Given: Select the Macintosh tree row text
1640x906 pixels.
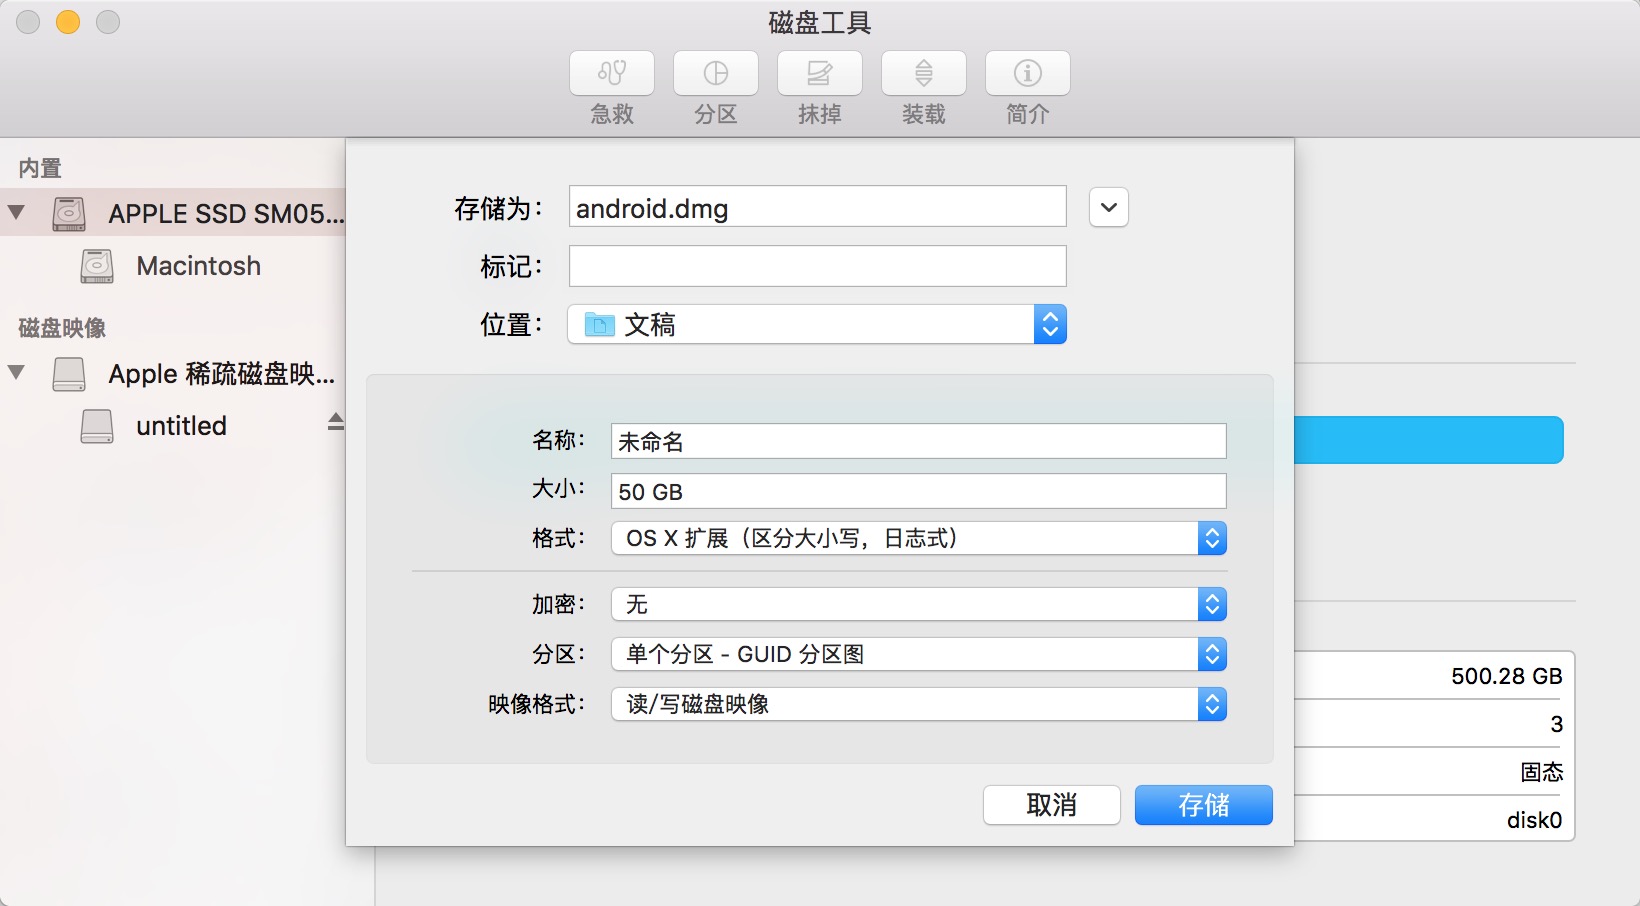Looking at the screenshot, I should pos(199,266).
